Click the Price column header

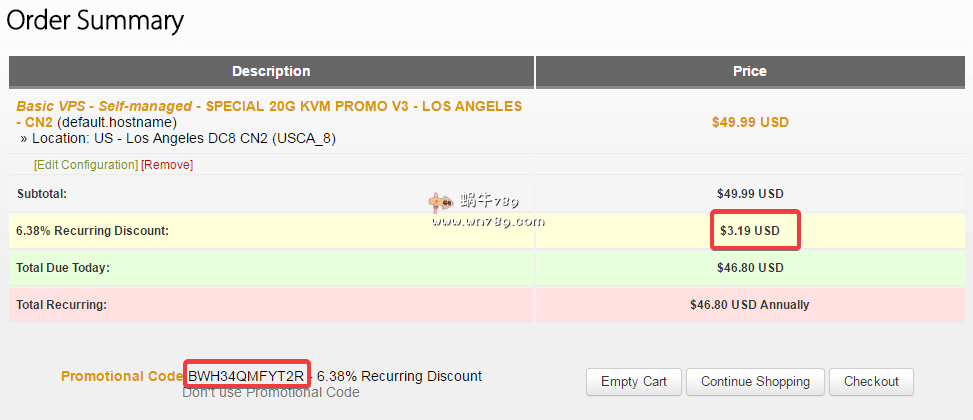pyautogui.click(x=750, y=71)
